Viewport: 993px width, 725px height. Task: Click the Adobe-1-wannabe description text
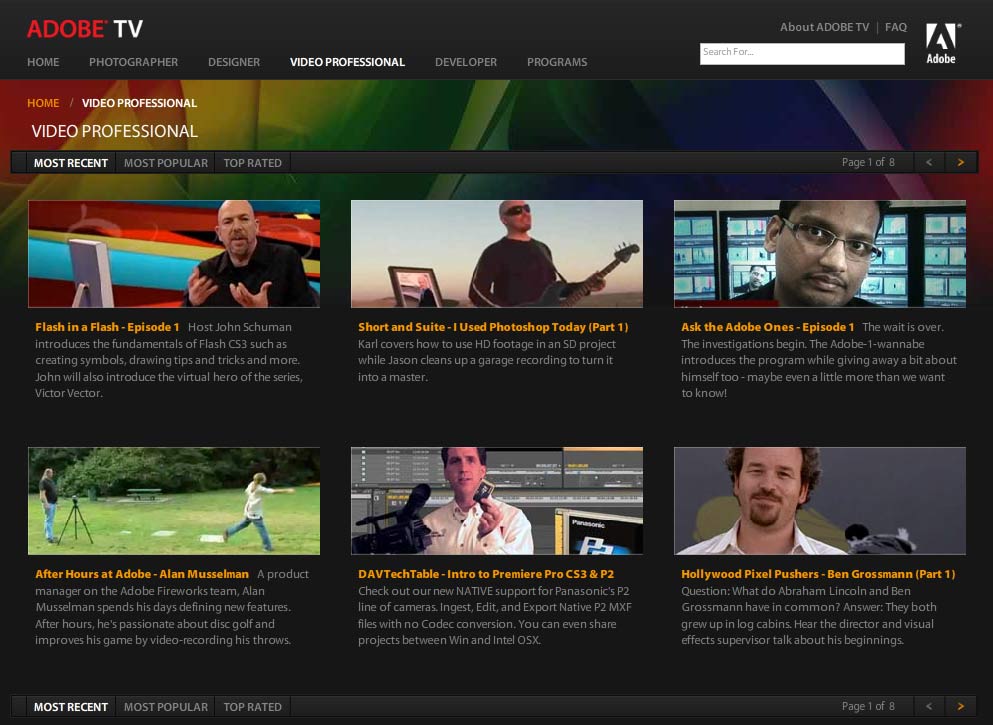point(819,360)
